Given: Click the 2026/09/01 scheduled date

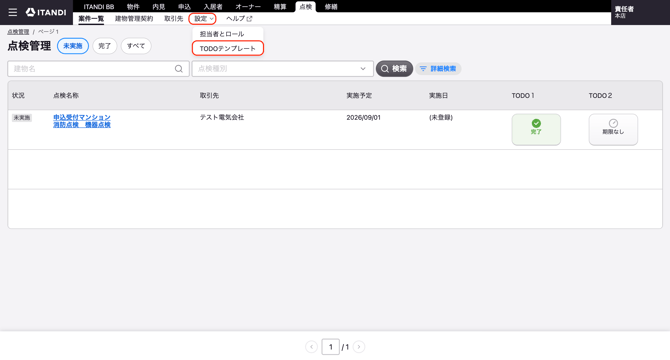Looking at the screenshot, I should [363, 117].
